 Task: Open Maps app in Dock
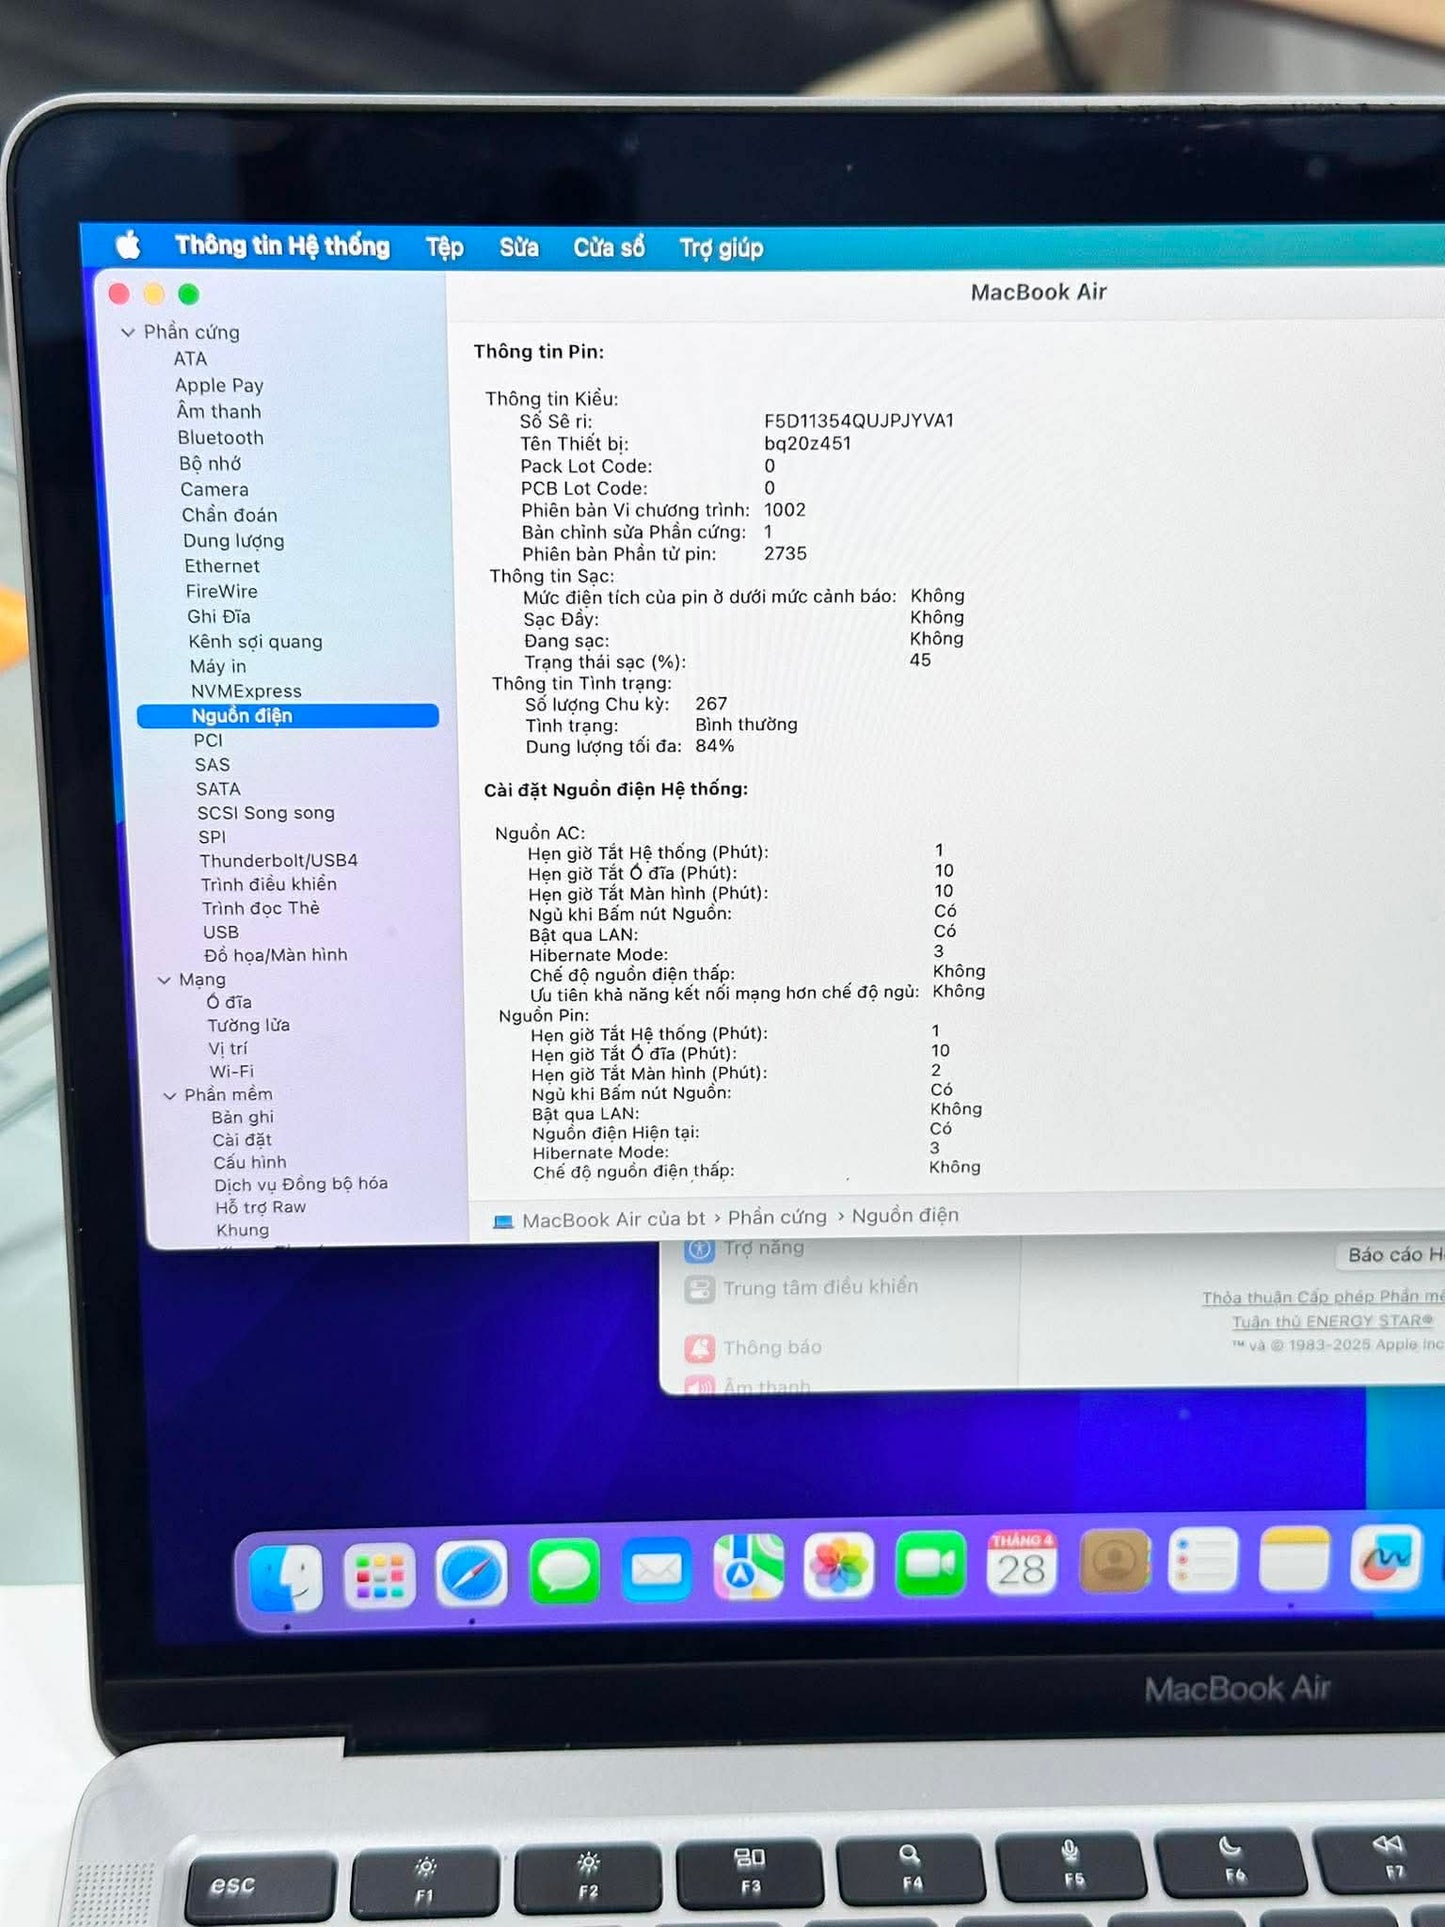[747, 1567]
